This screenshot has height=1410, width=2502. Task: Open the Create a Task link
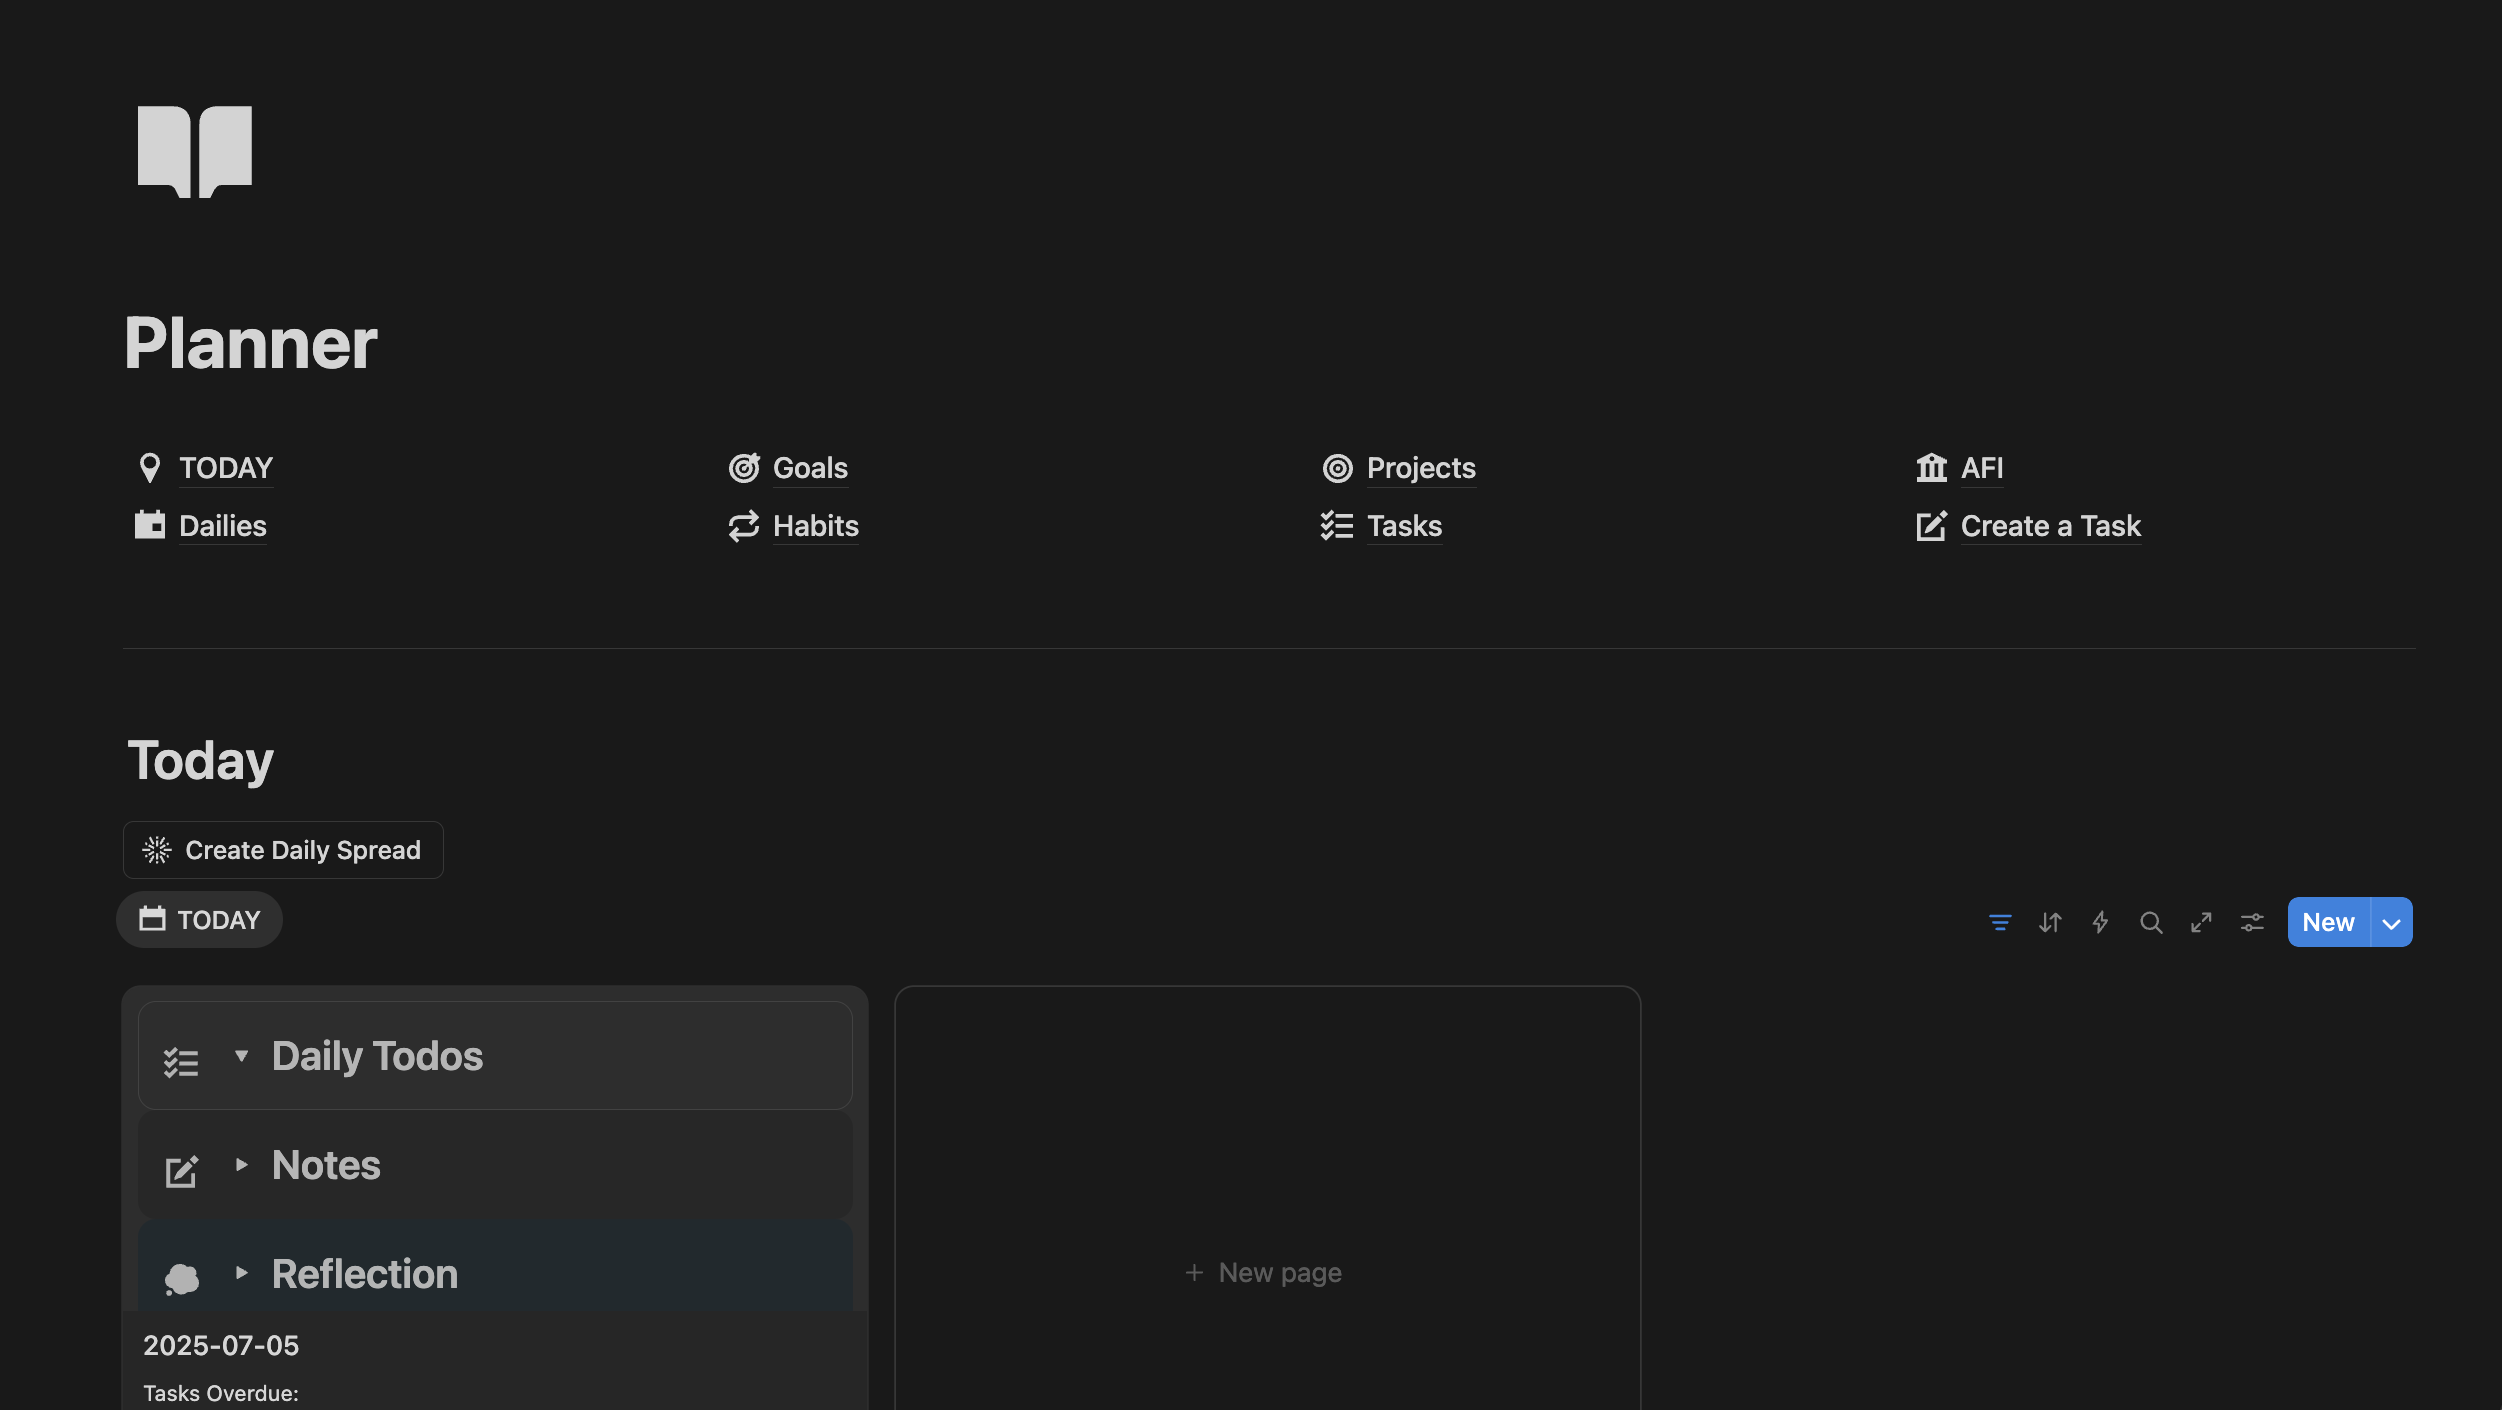tap(2049, 526)
